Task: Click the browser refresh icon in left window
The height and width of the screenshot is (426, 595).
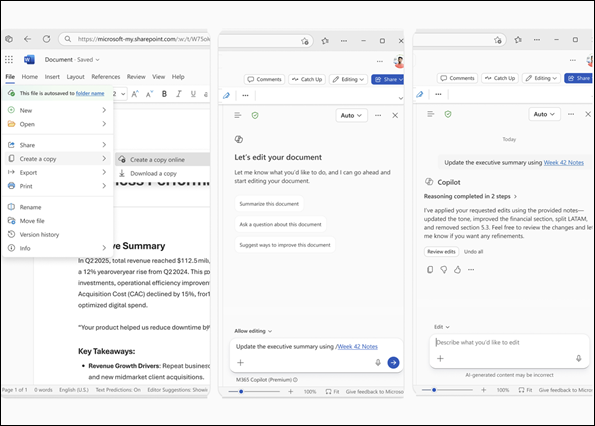Action: (x=46, y=39)
